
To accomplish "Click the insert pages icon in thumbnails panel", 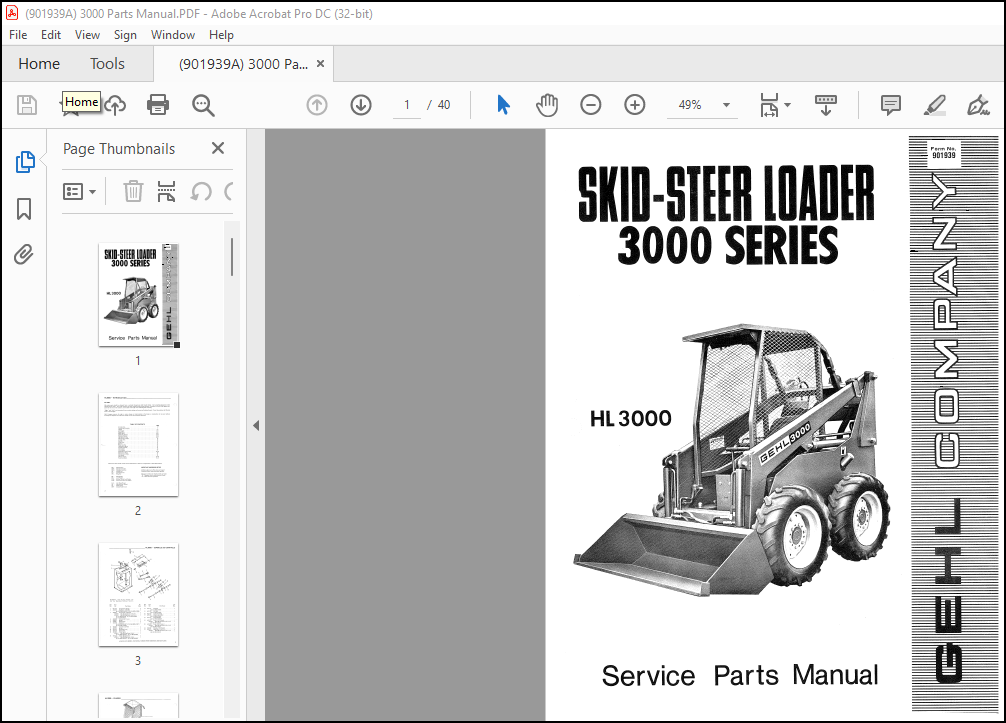I will (166, 191).
